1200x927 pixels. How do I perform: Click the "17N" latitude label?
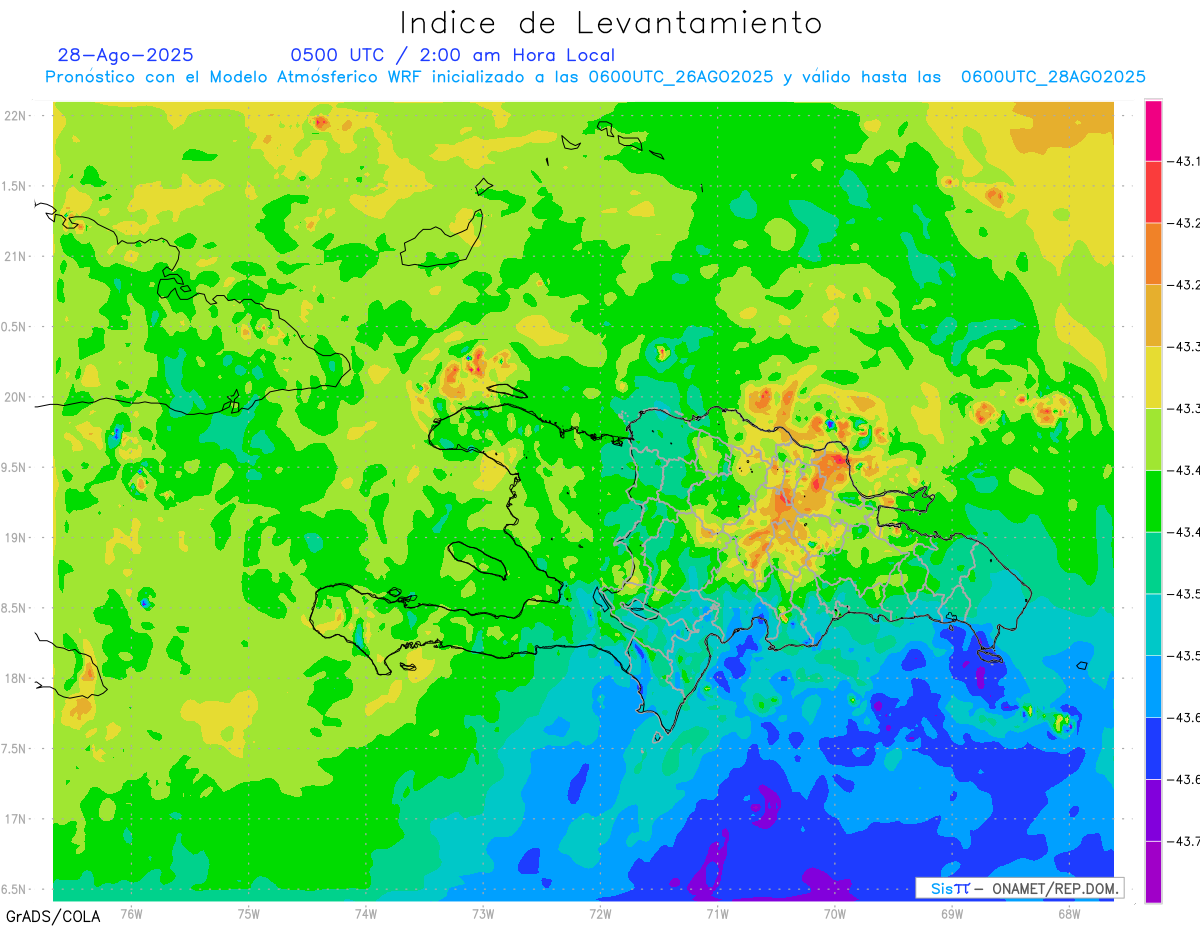pos(16,819)
